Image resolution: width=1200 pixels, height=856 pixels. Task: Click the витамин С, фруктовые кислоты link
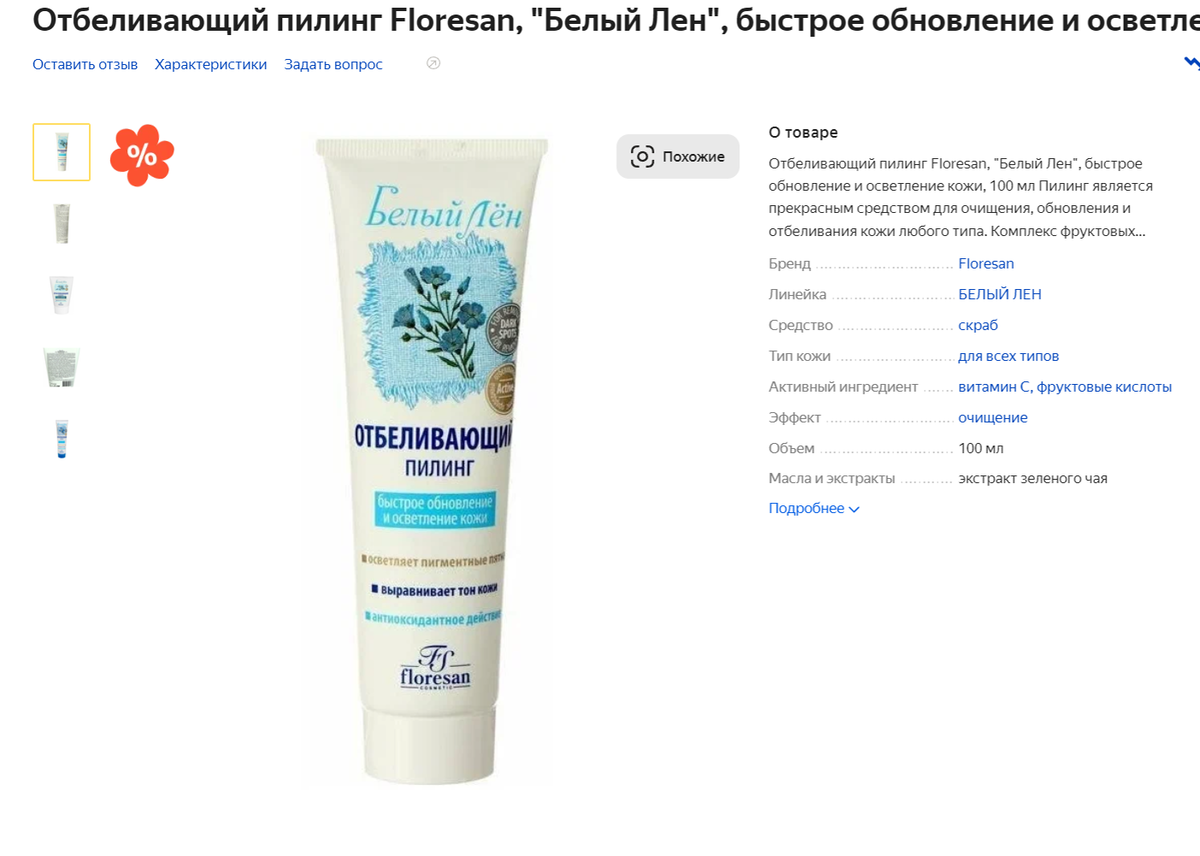pyautogui.click(x=1065, y=387)
